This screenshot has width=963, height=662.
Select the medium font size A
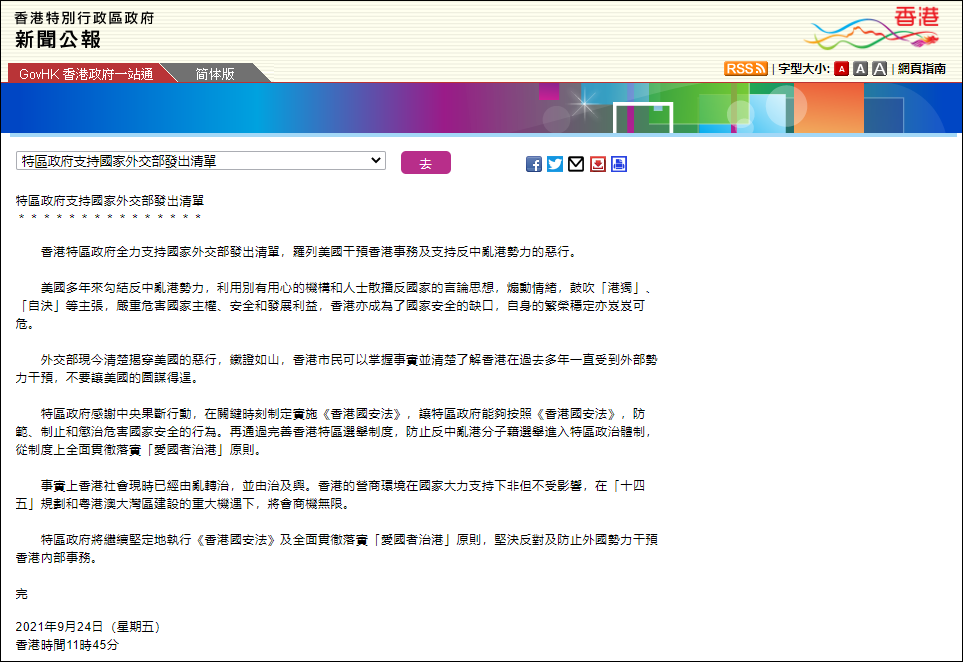tap(860, 69)
